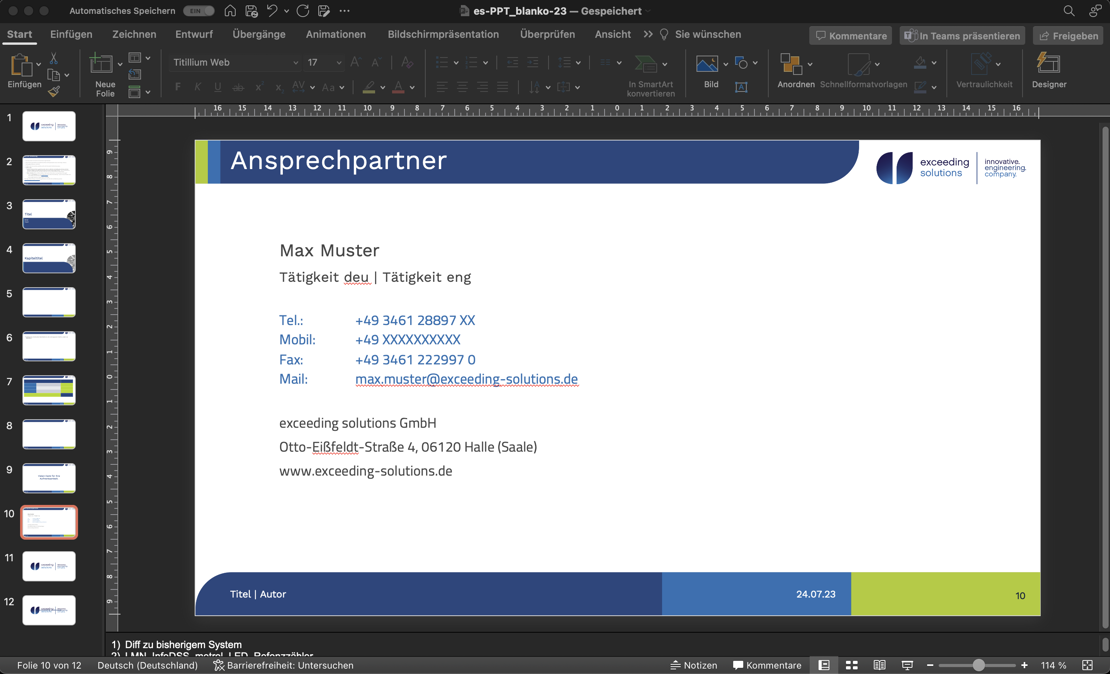The width and height of the screenshot is (1110, 674).
Task: Switch to the Animationen tab
Action: (335, 34)
